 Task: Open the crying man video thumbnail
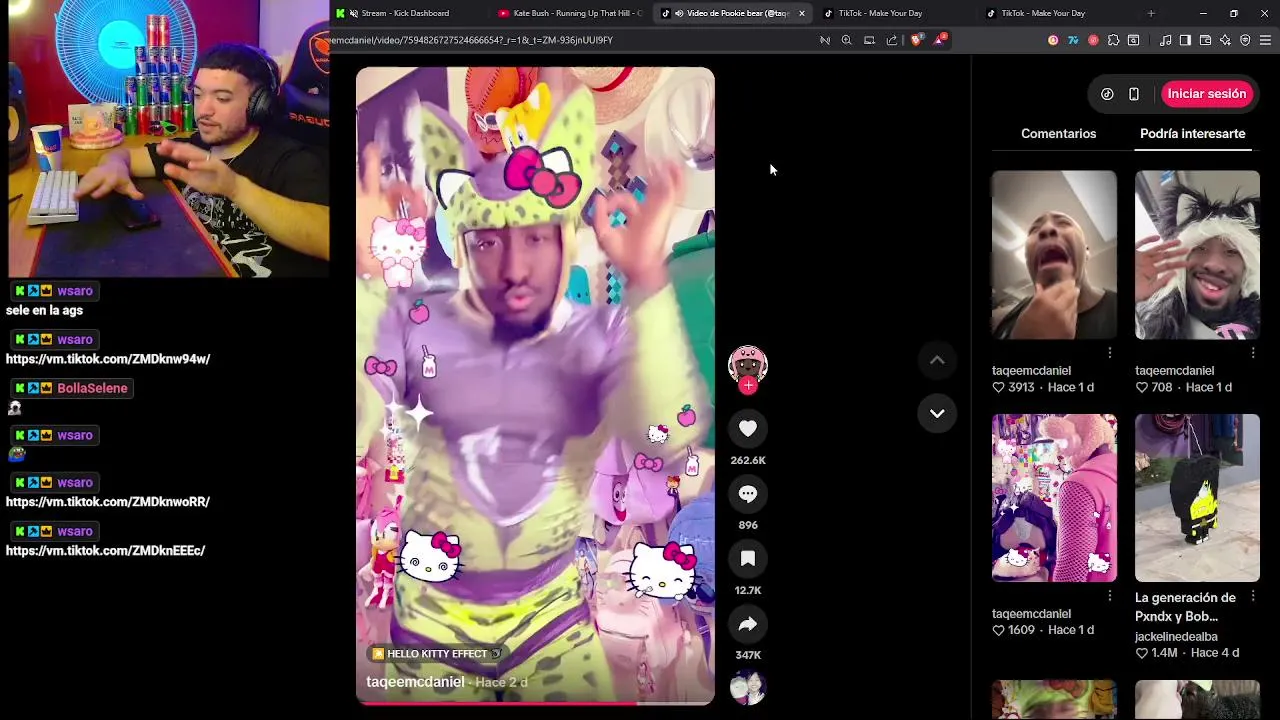tap(1054, 255)
